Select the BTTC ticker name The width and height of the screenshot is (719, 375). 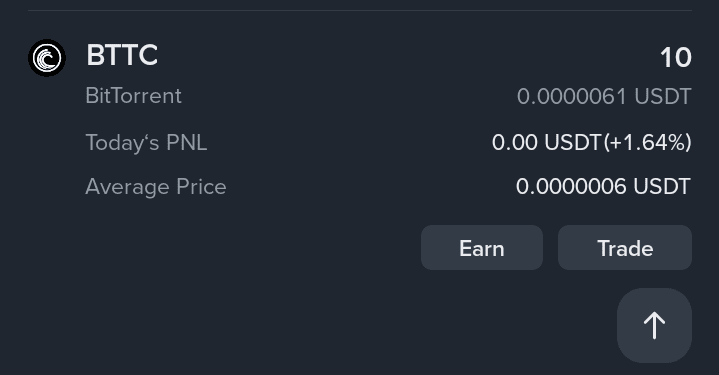point(122,55)
